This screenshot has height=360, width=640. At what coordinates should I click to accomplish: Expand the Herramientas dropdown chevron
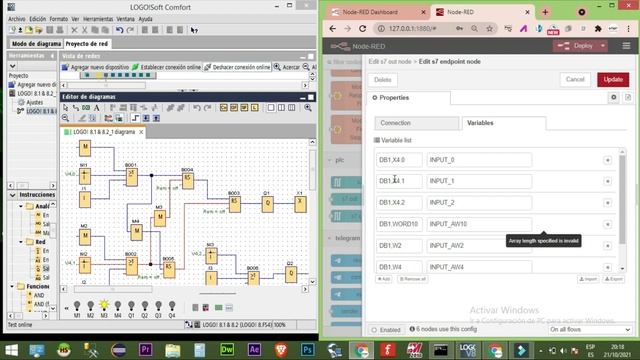[13, 66]
